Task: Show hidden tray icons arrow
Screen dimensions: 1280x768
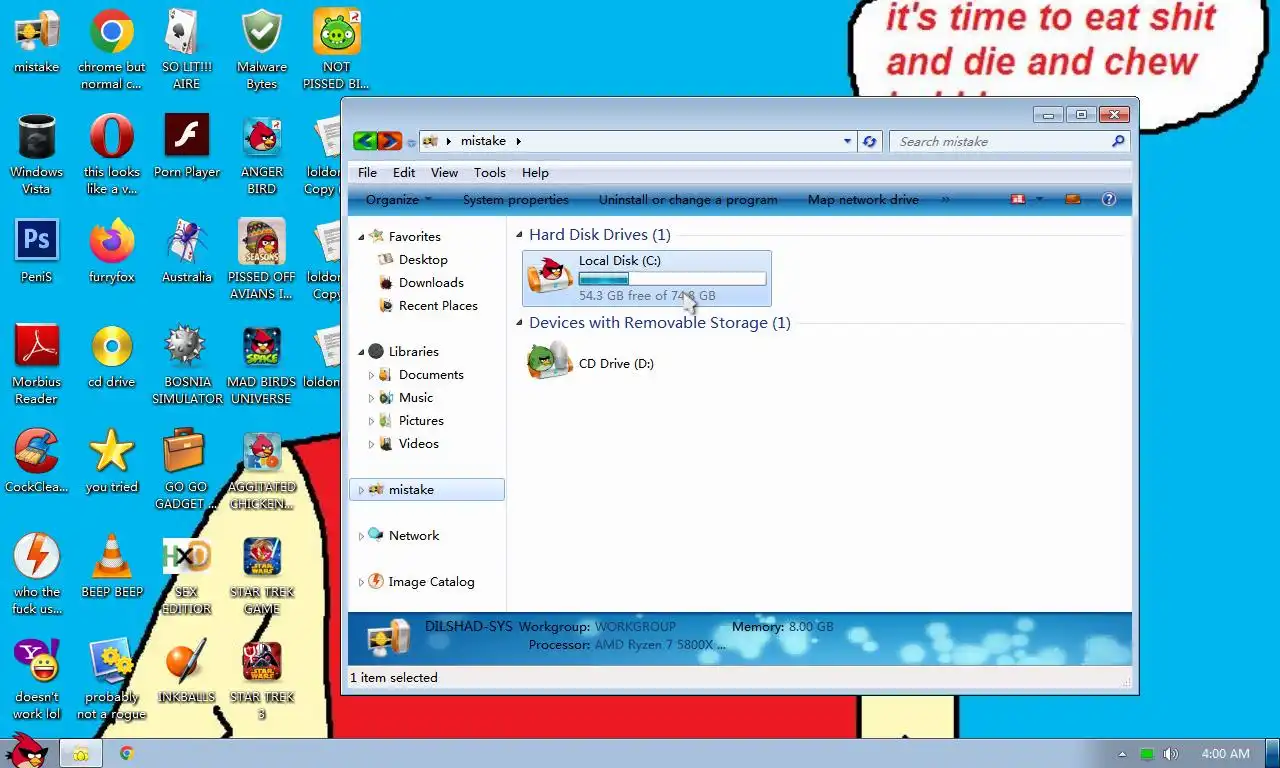Action: click(1122, 754)
